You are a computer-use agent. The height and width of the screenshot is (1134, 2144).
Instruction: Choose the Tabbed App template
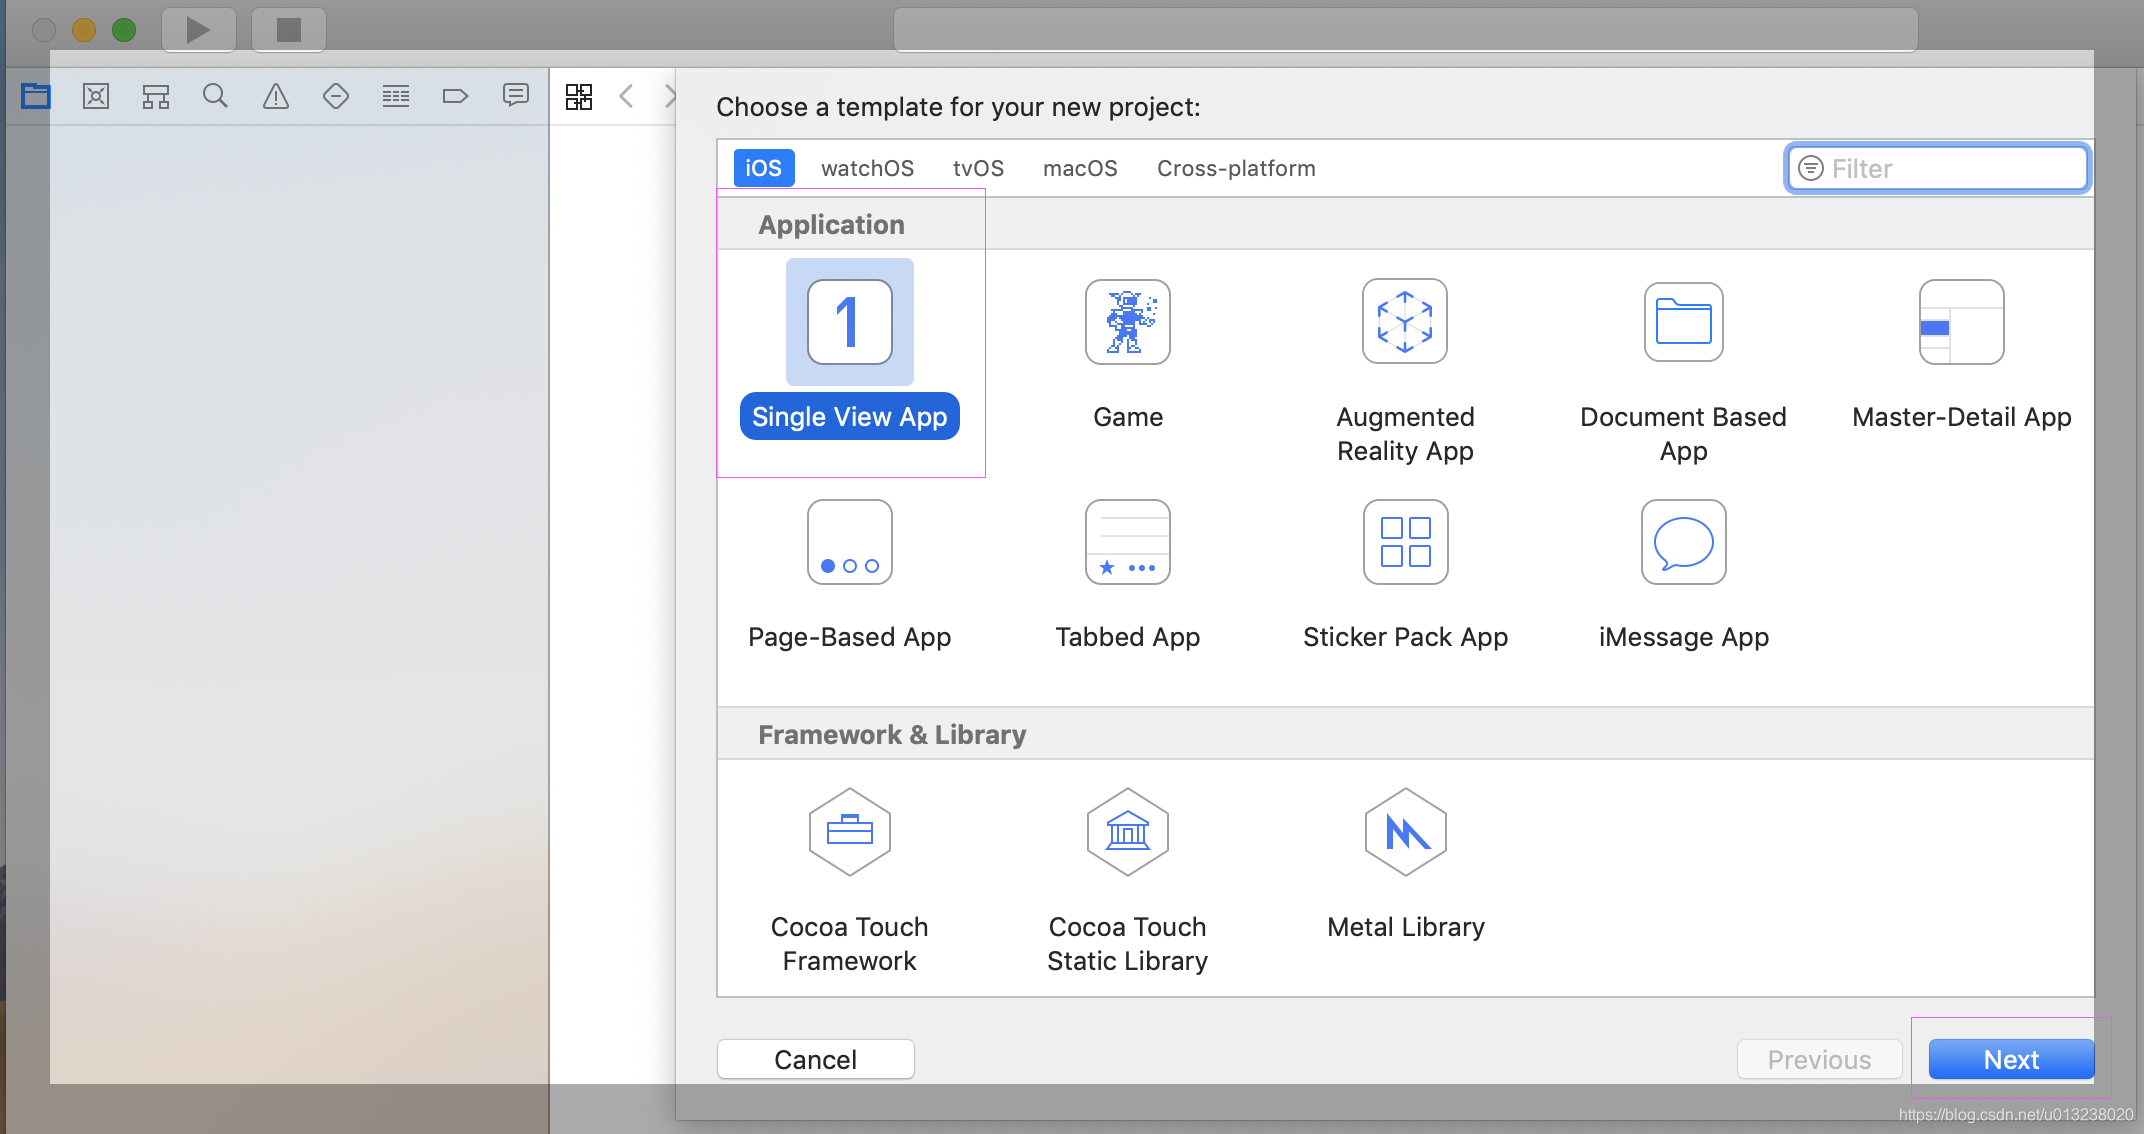tap(1128, 542)
